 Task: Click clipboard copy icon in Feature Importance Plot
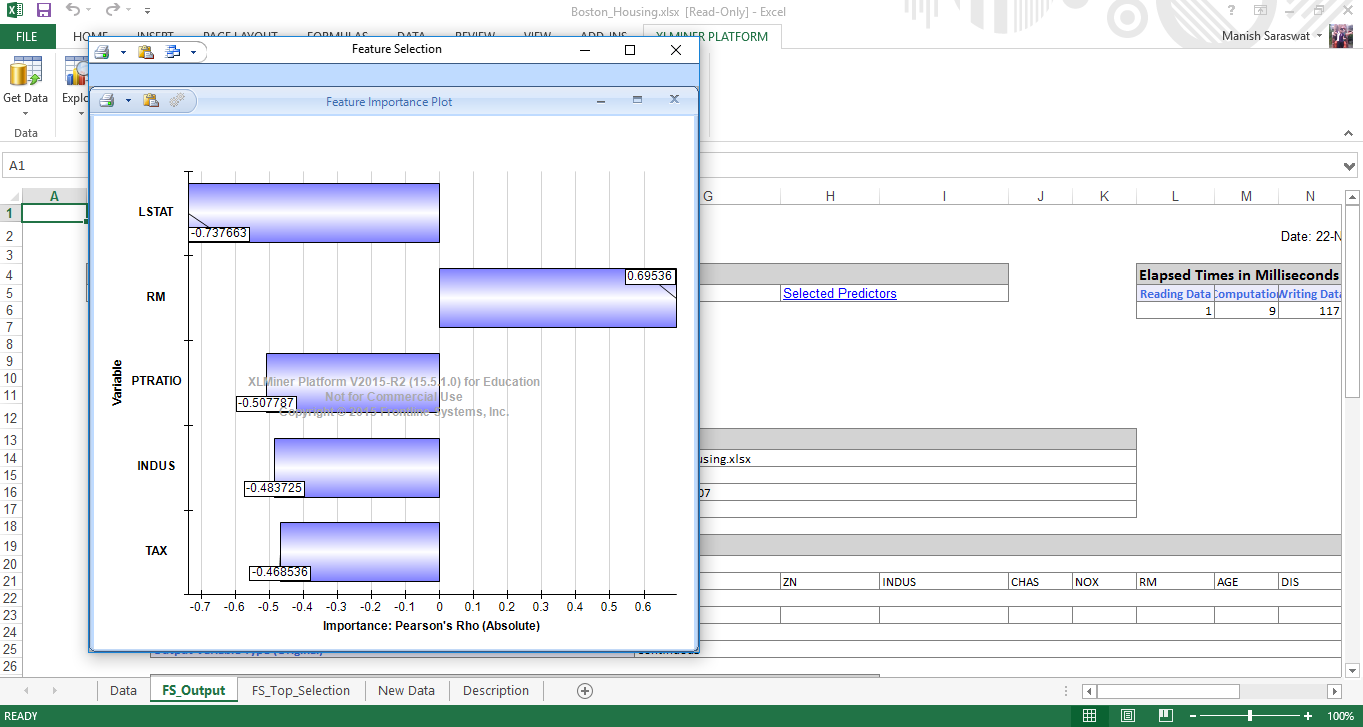[x=150, y=101]
